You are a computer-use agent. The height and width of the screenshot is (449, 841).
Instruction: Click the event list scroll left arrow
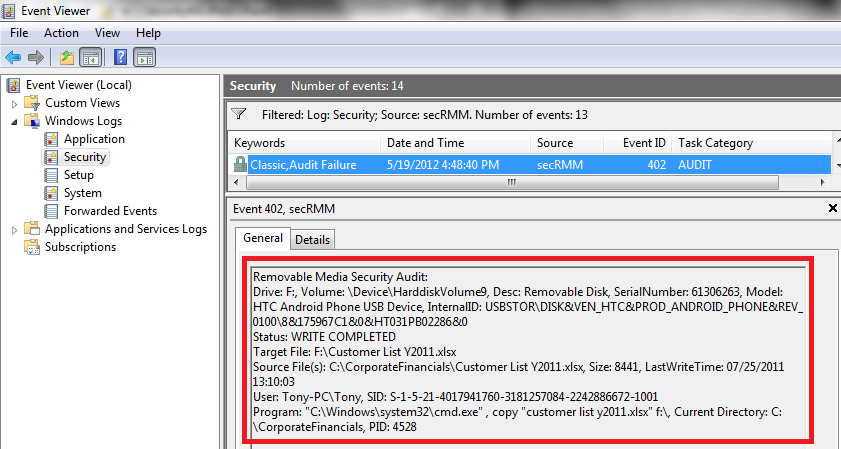[237, 182]
